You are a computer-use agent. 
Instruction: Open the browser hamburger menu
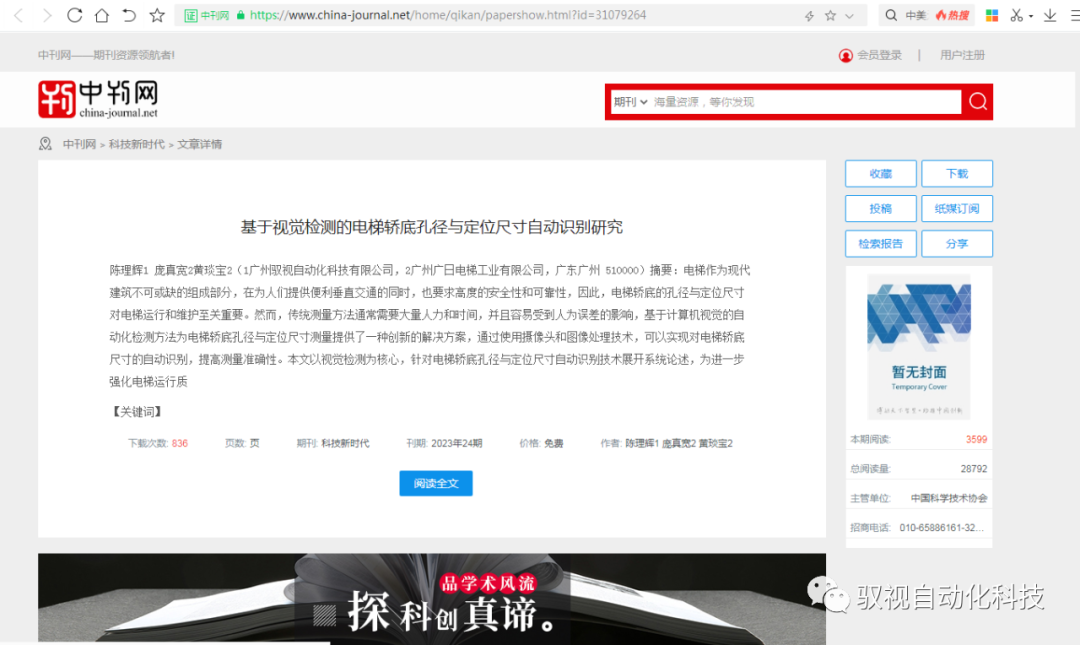click(1074, 15)
